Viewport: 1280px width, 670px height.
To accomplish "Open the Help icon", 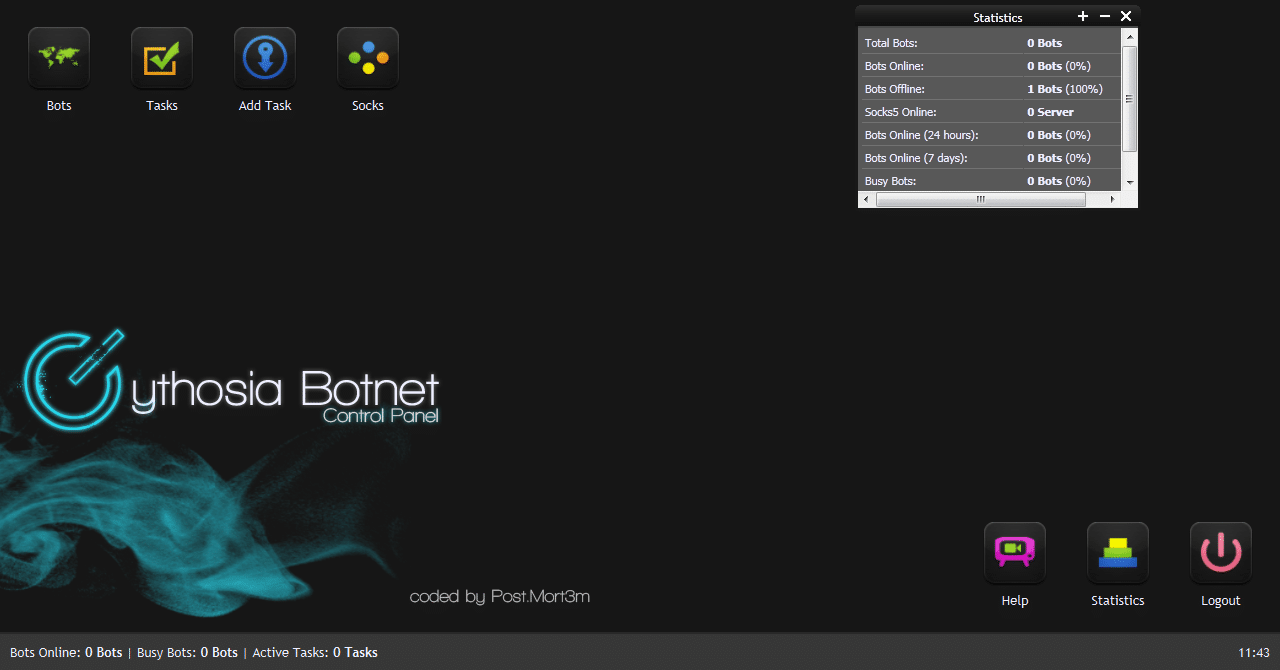I will 1015,553.
